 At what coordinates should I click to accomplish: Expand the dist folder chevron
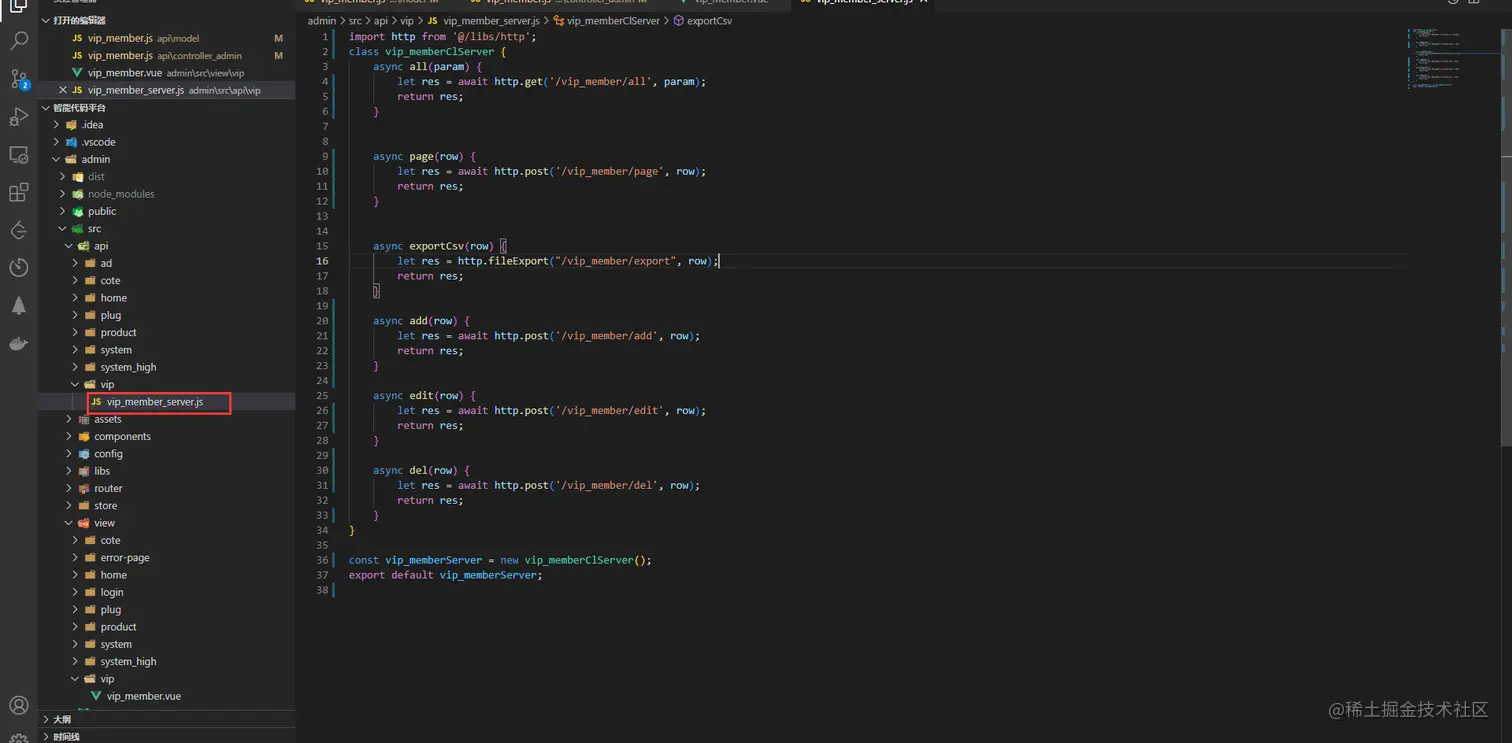(63, 177)
